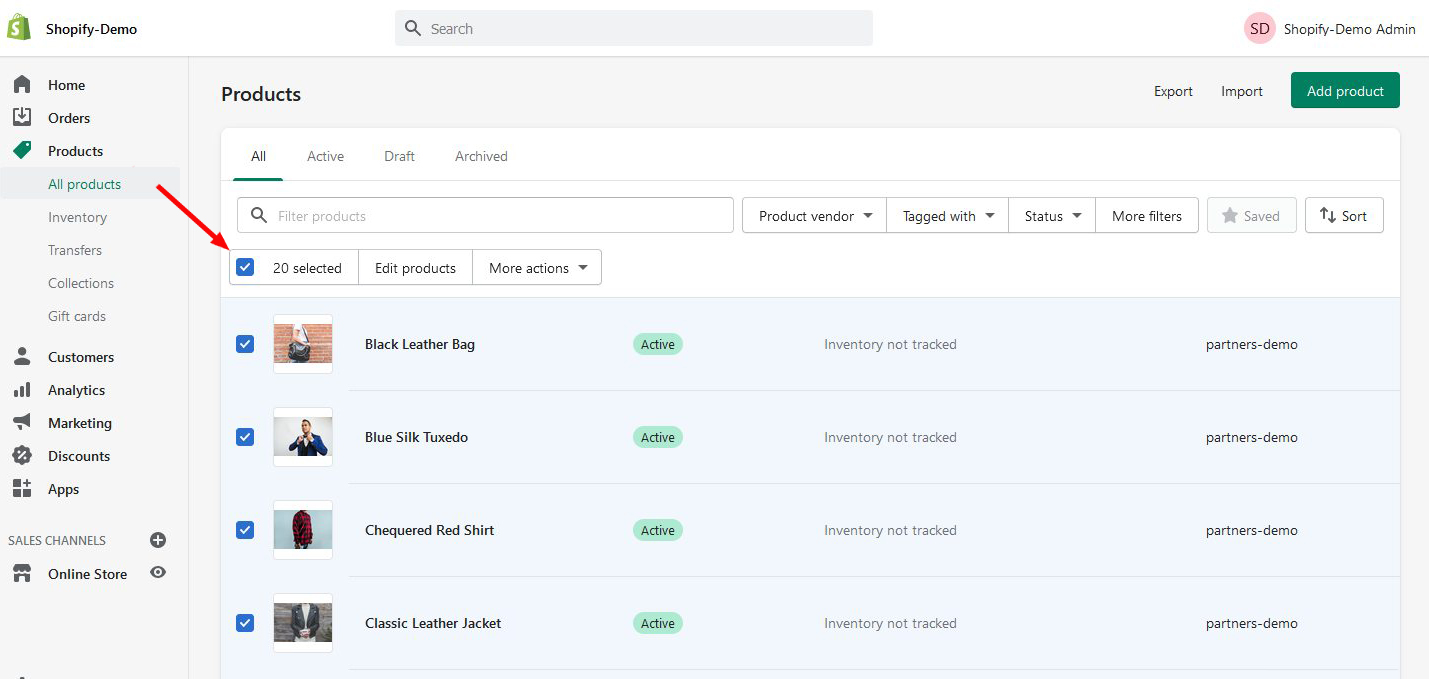Open the Tagged with dropdown

(947, 216)
